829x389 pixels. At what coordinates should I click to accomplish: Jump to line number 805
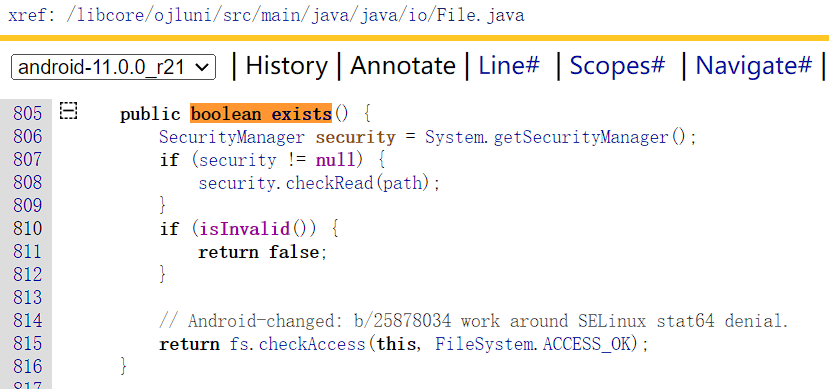point(27,114)
